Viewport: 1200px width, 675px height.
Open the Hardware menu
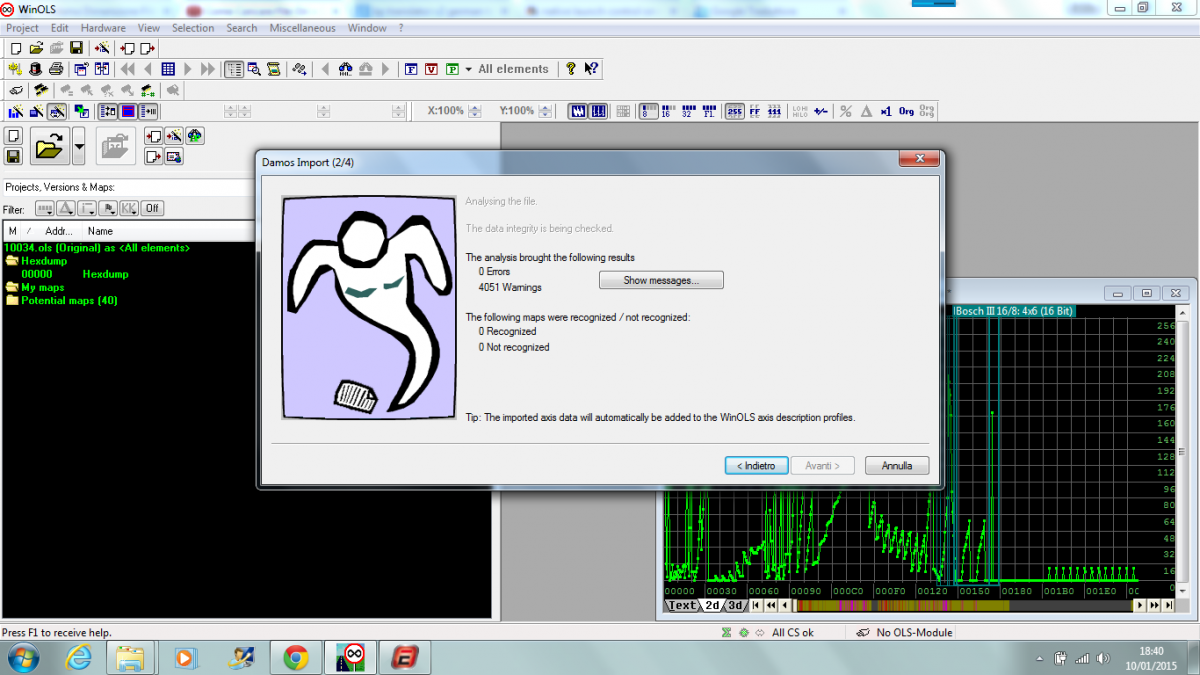pos(103,28)
